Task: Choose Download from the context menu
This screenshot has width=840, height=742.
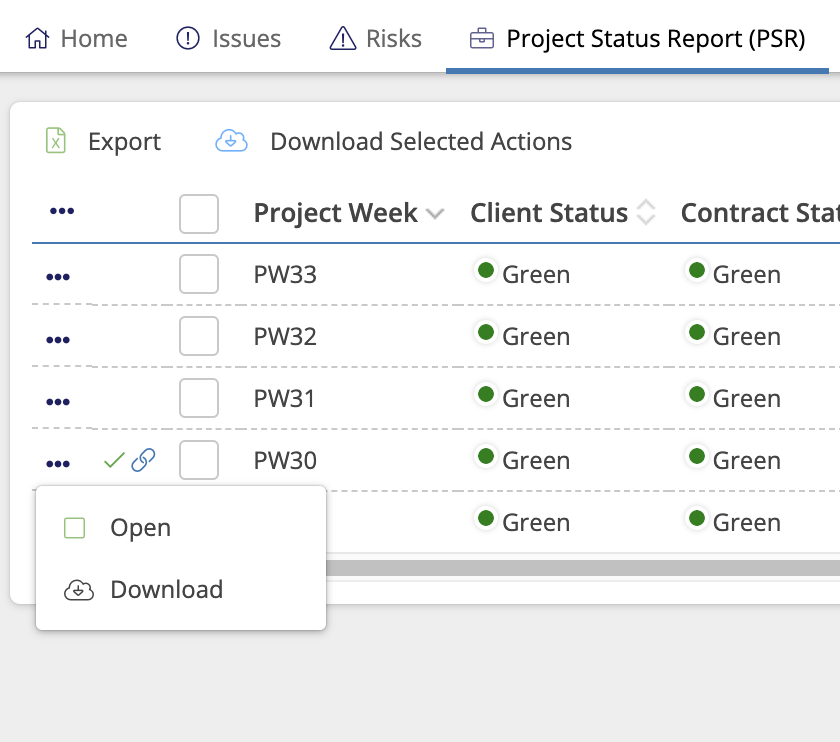Action: point(166,590)
